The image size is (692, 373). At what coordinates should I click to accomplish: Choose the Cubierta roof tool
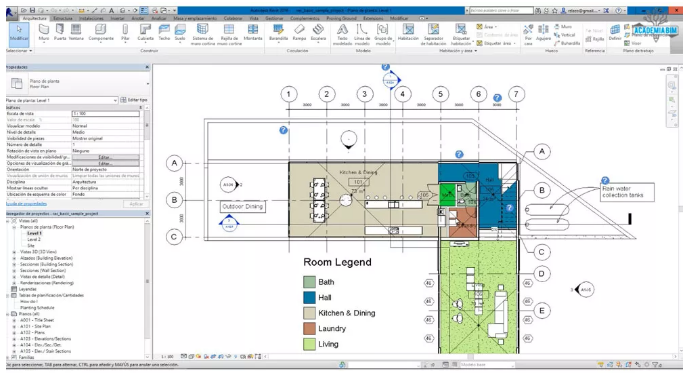click(145, 33)
